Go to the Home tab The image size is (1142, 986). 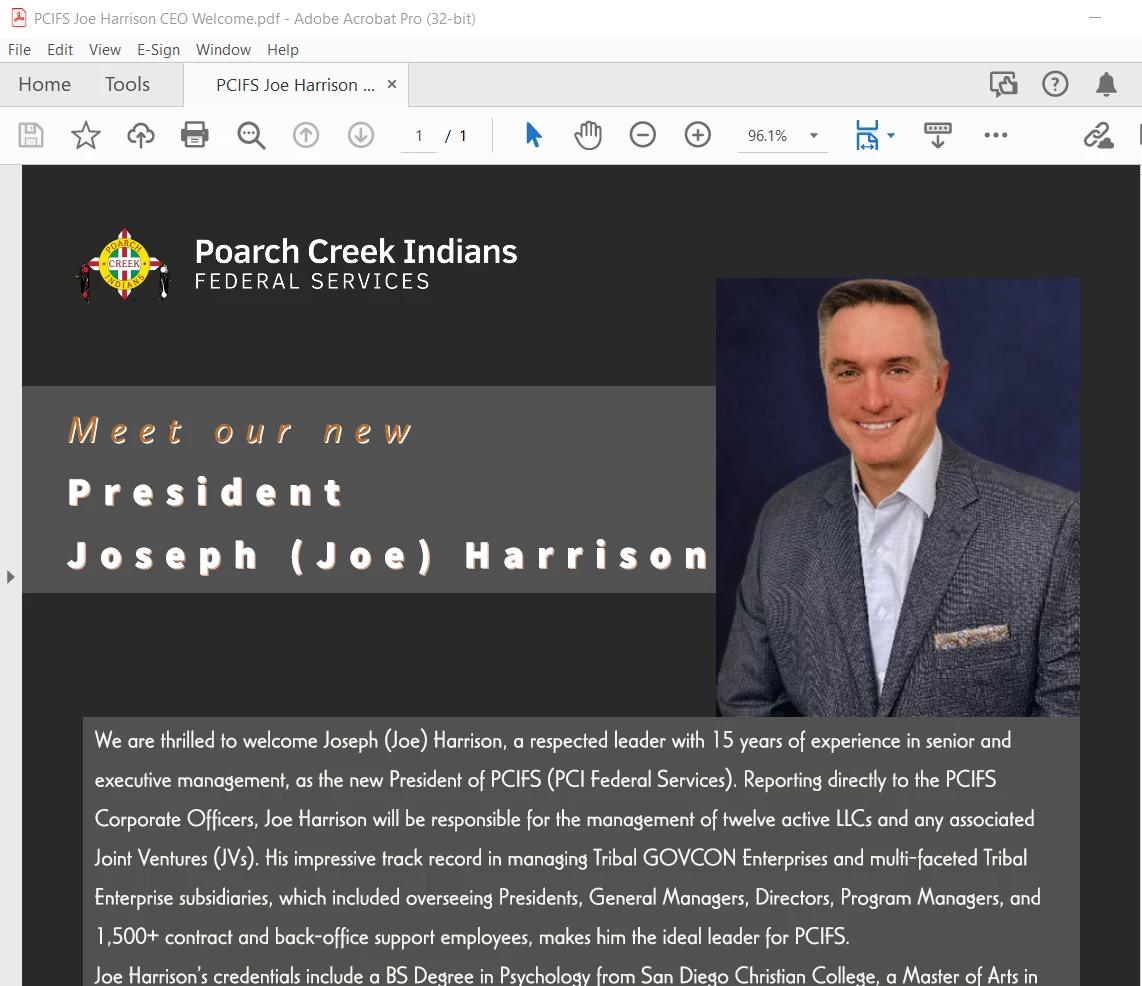coord(44,84)
